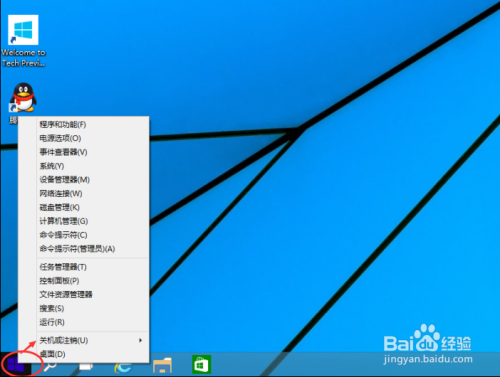
Task: Run 命令提示符(管理员)(A)
Action: coord(83,249)
